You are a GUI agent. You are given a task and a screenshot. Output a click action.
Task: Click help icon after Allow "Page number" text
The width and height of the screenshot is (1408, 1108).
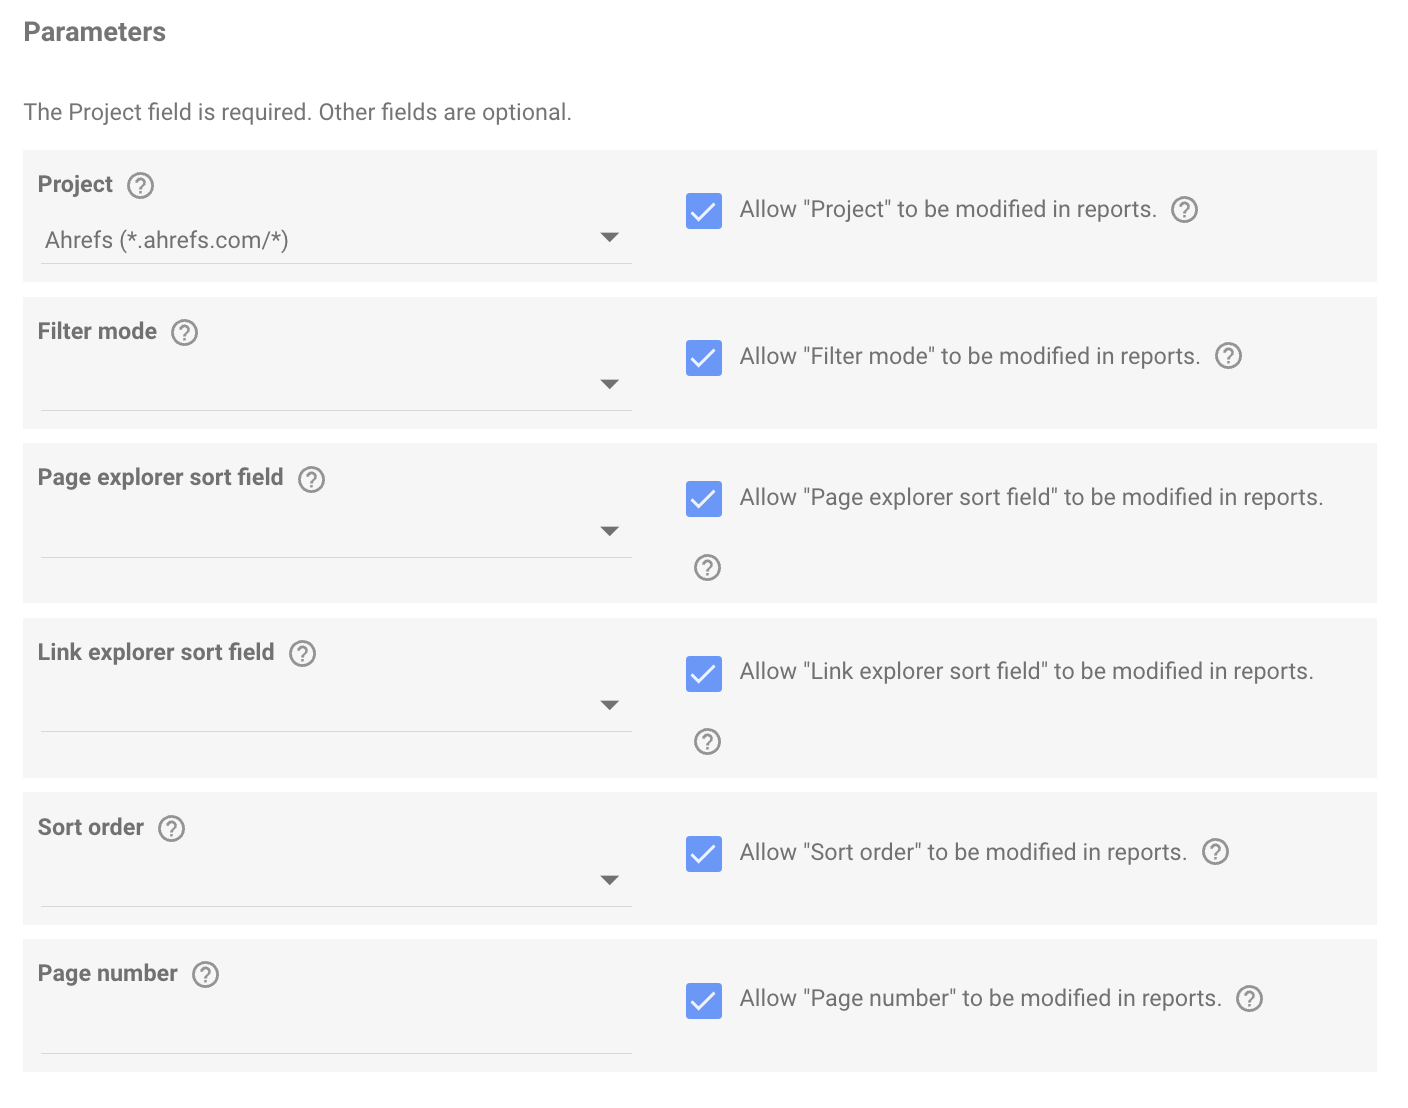[1249, 998]
